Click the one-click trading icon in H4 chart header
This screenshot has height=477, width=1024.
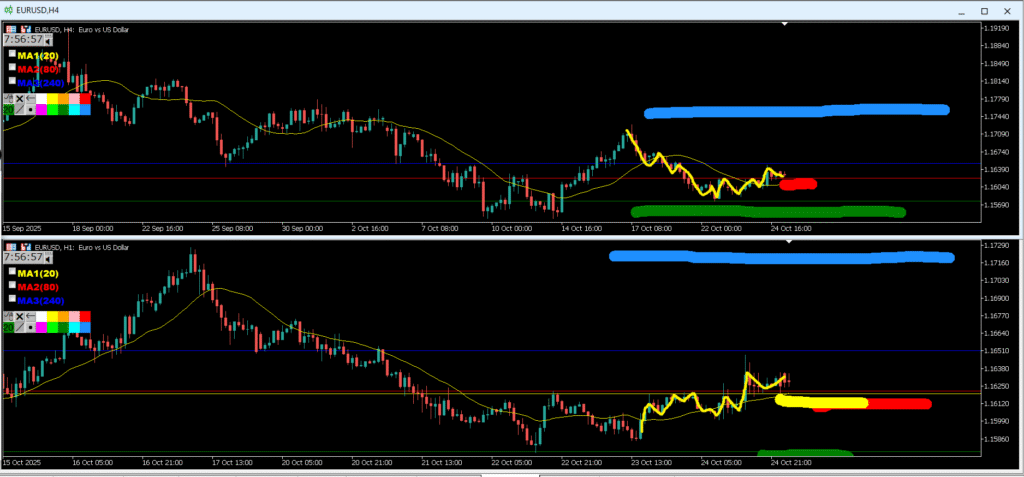[x=9, y=29]
